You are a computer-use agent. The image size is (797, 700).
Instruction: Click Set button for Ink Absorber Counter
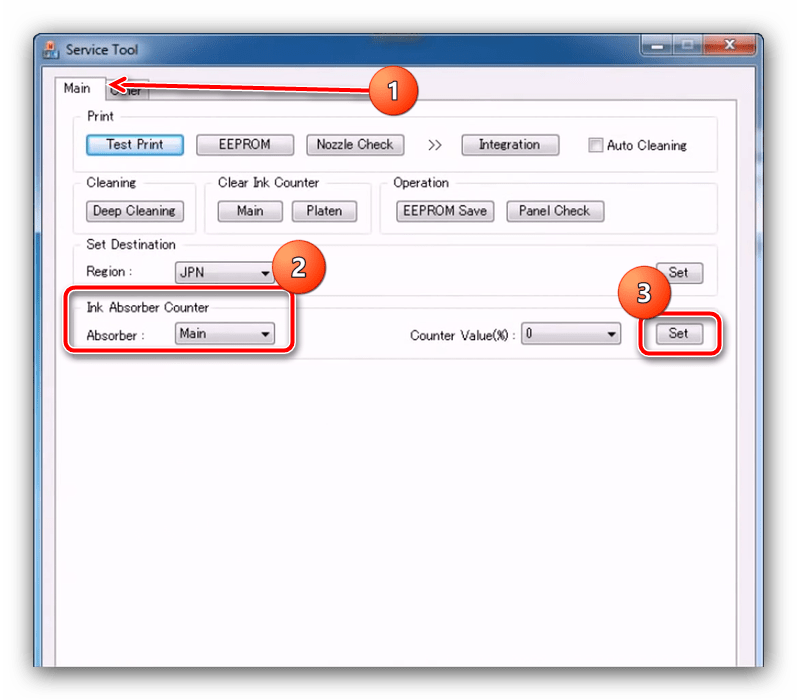[679, 333]
